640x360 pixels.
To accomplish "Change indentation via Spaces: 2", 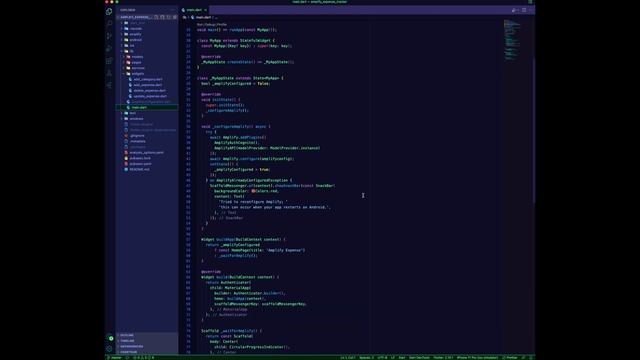I will pos(366,358).
